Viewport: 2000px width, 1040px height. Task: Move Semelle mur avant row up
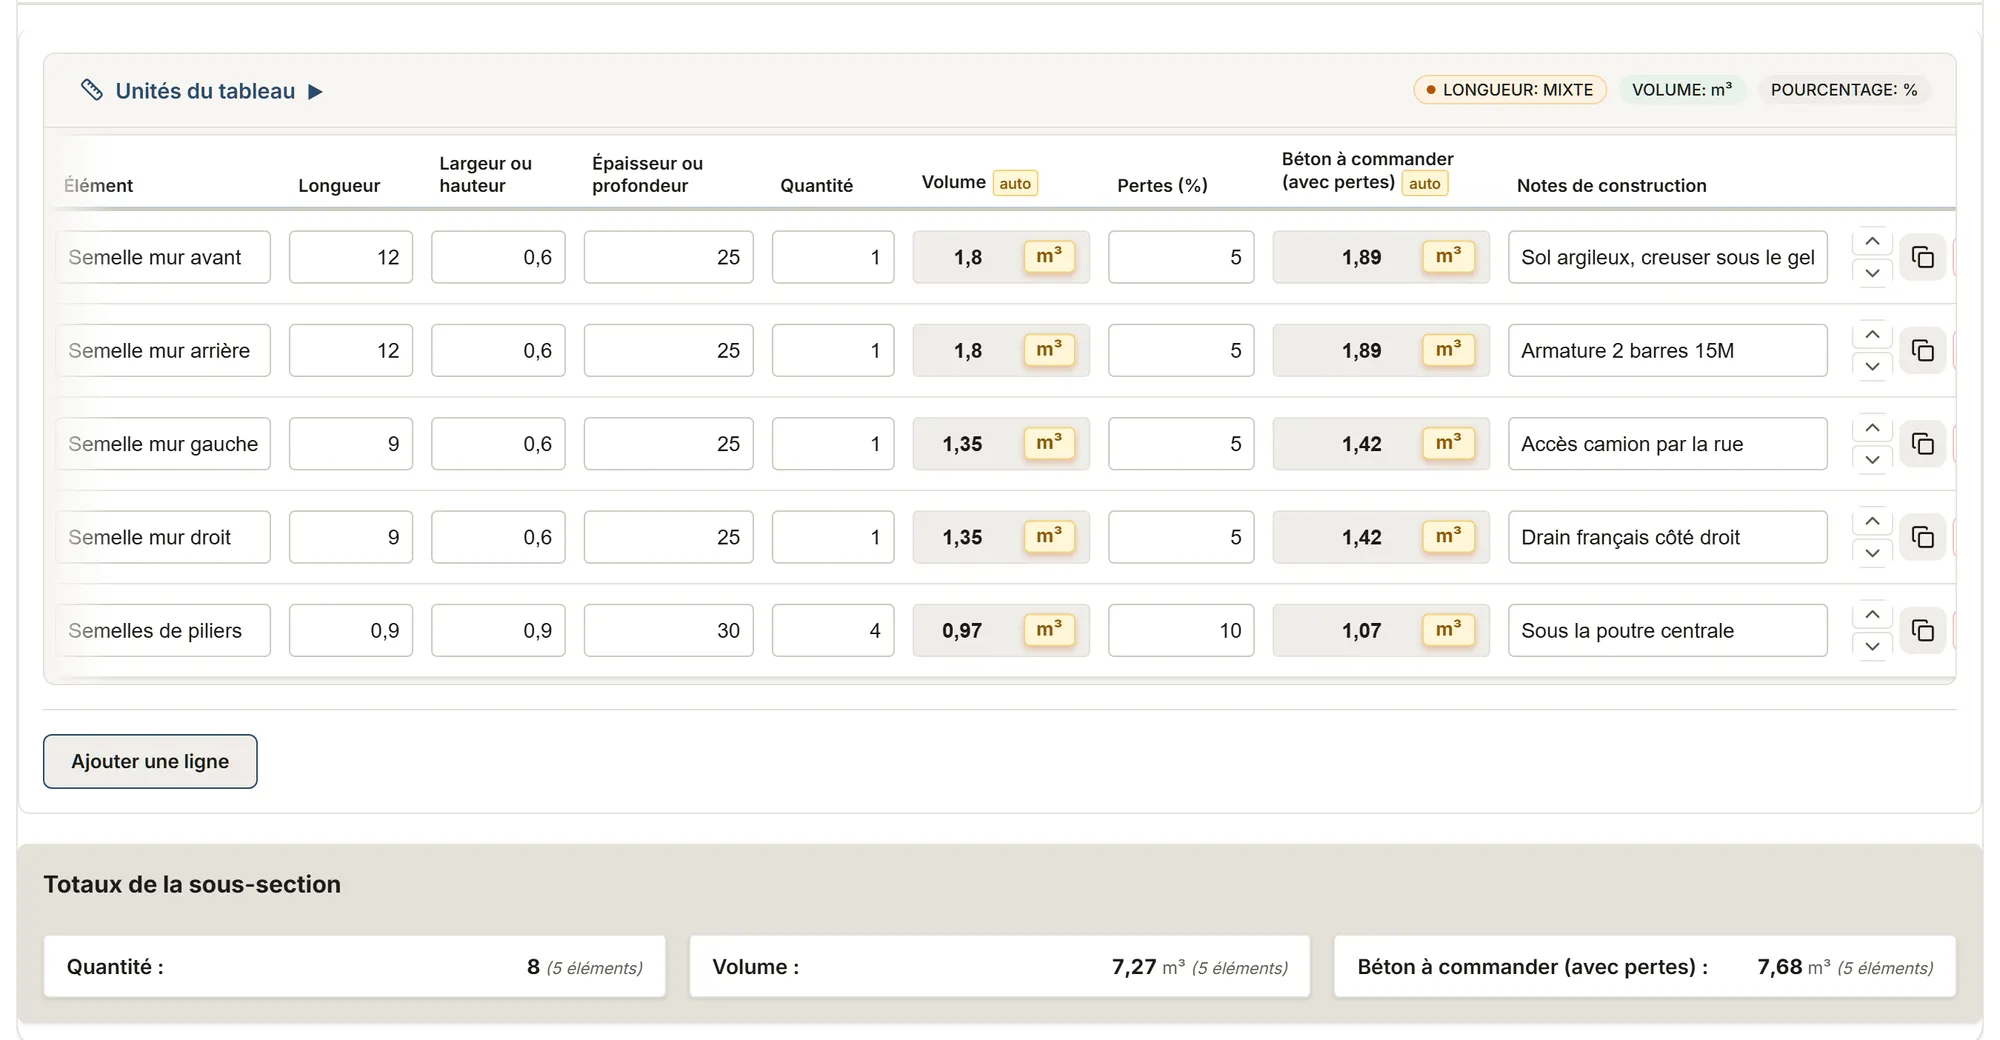(1872, 242)
